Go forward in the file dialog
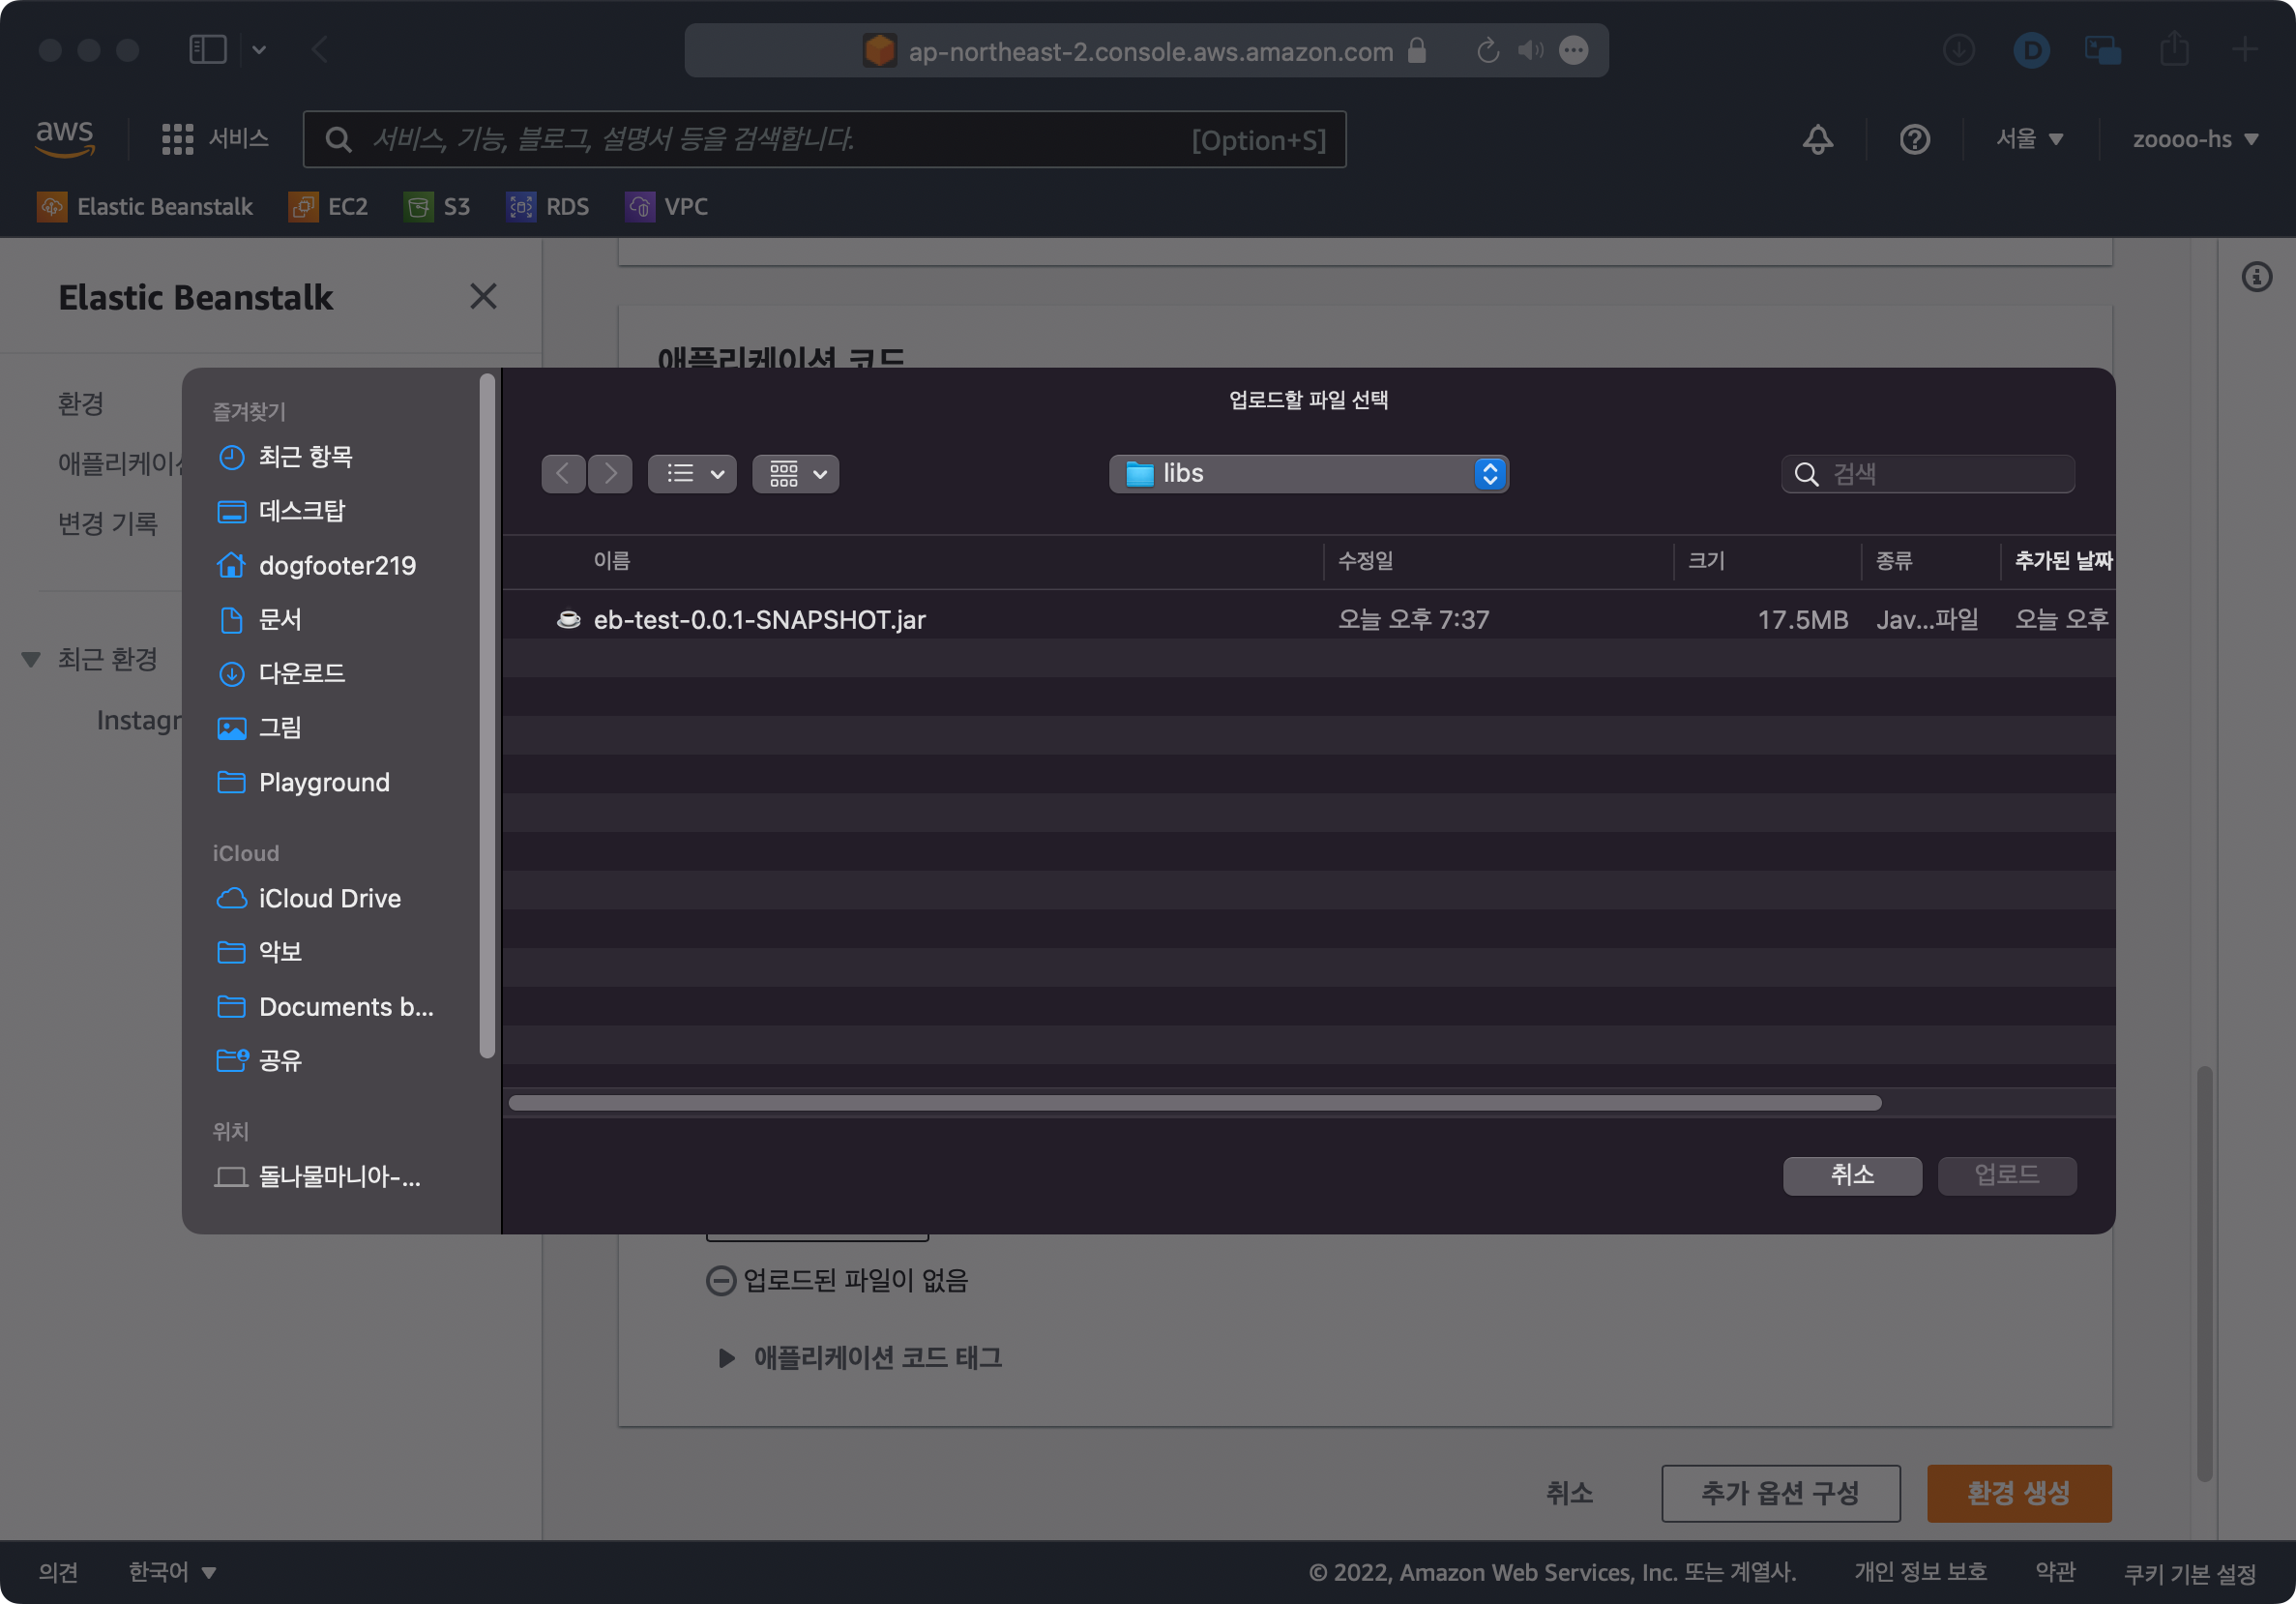Viewport: 2296px width, 1604px height. (610, 474)
